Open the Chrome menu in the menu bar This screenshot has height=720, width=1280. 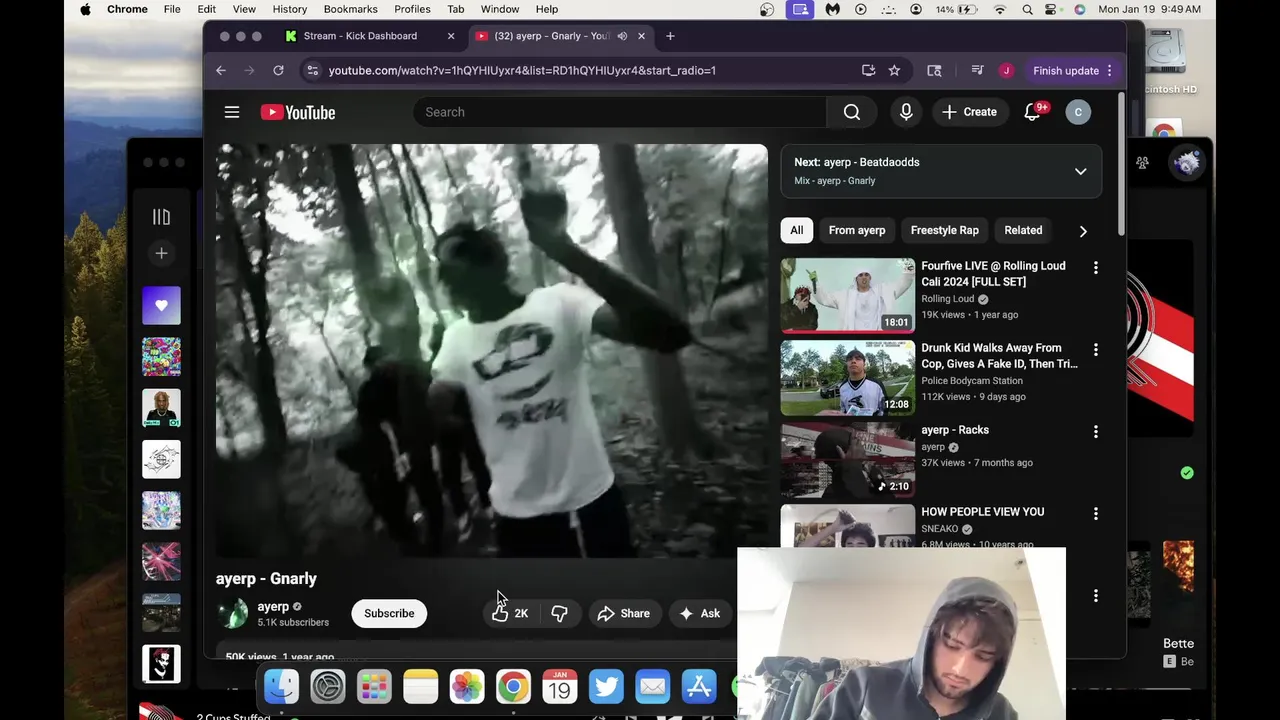(x=127, y=9)
